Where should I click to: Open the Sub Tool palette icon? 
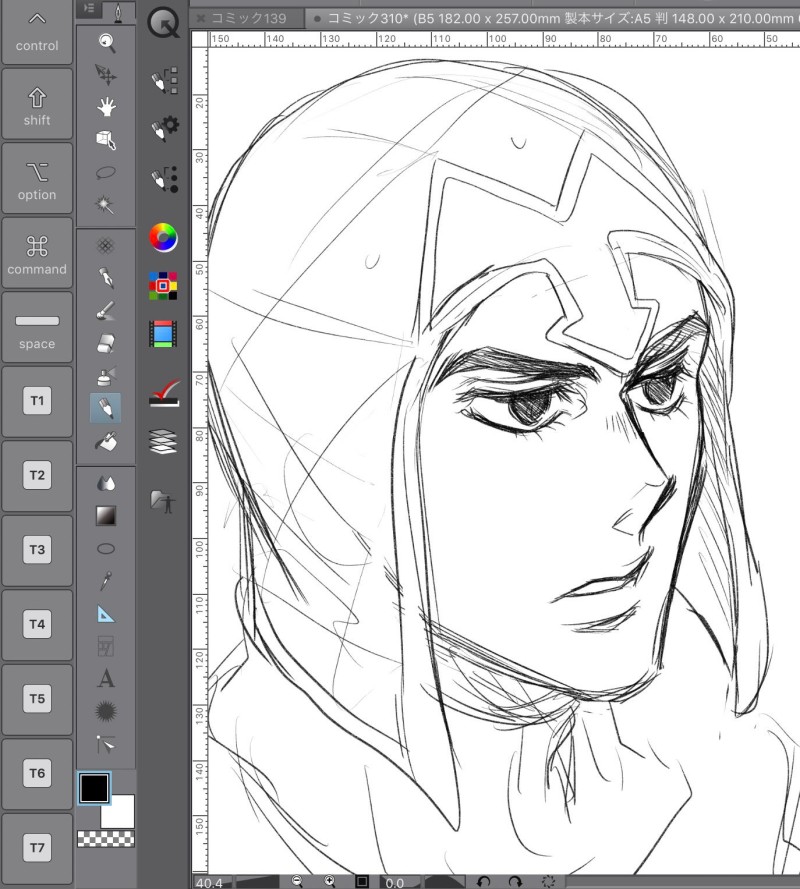(164, 81)
